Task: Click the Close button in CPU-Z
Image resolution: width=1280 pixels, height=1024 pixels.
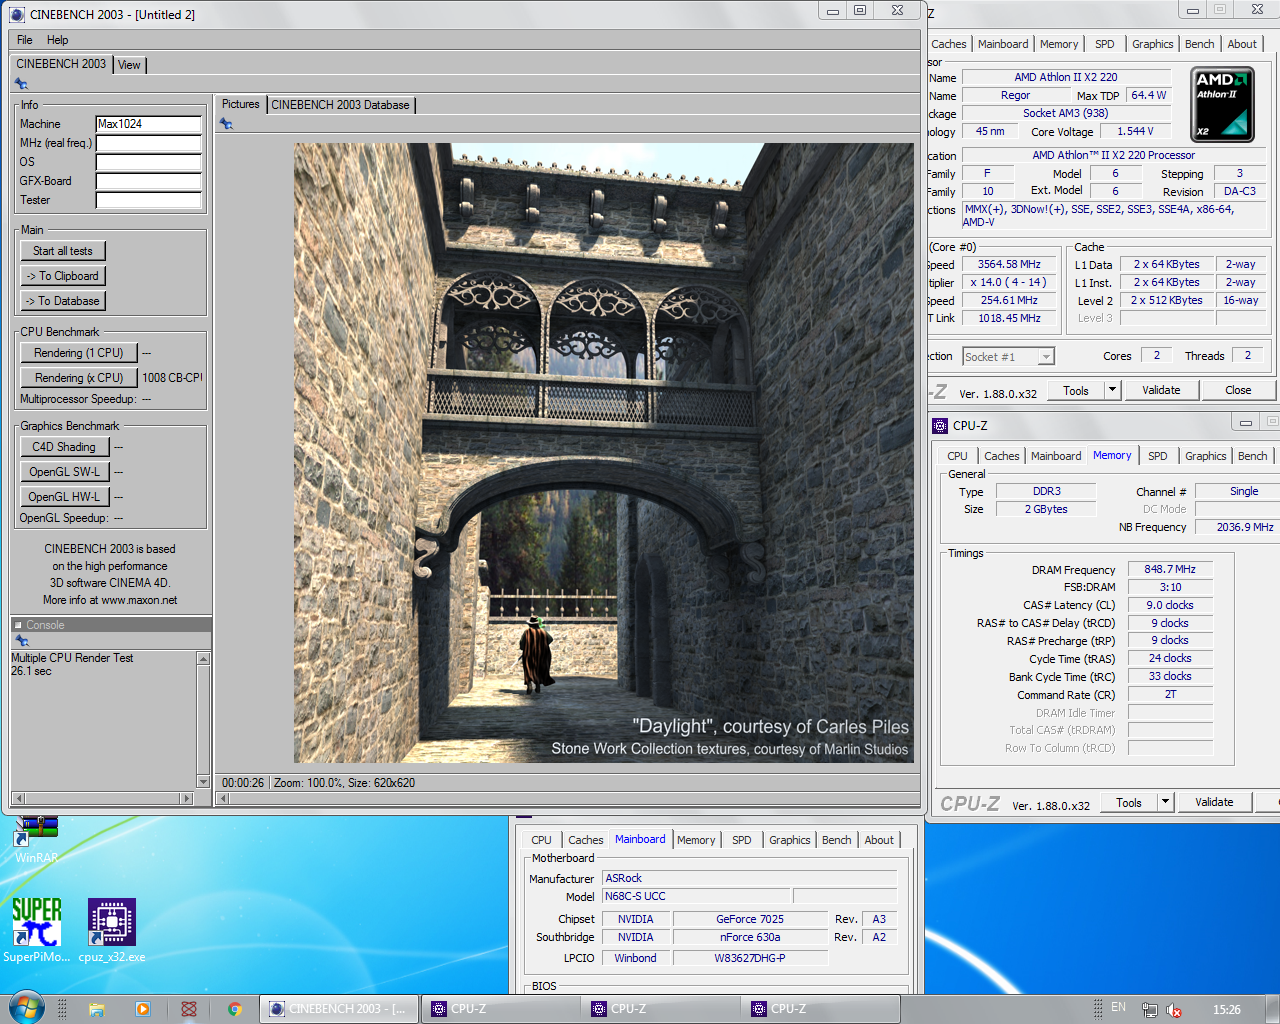Action: point(1238,390)
